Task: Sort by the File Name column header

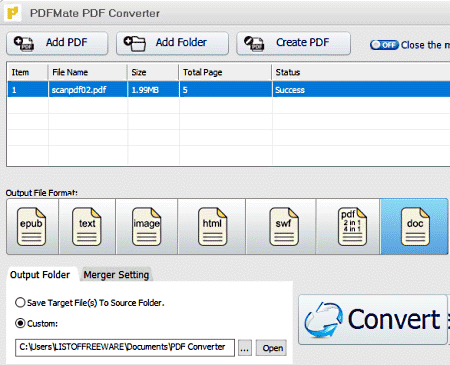Action: click(88, 72)
